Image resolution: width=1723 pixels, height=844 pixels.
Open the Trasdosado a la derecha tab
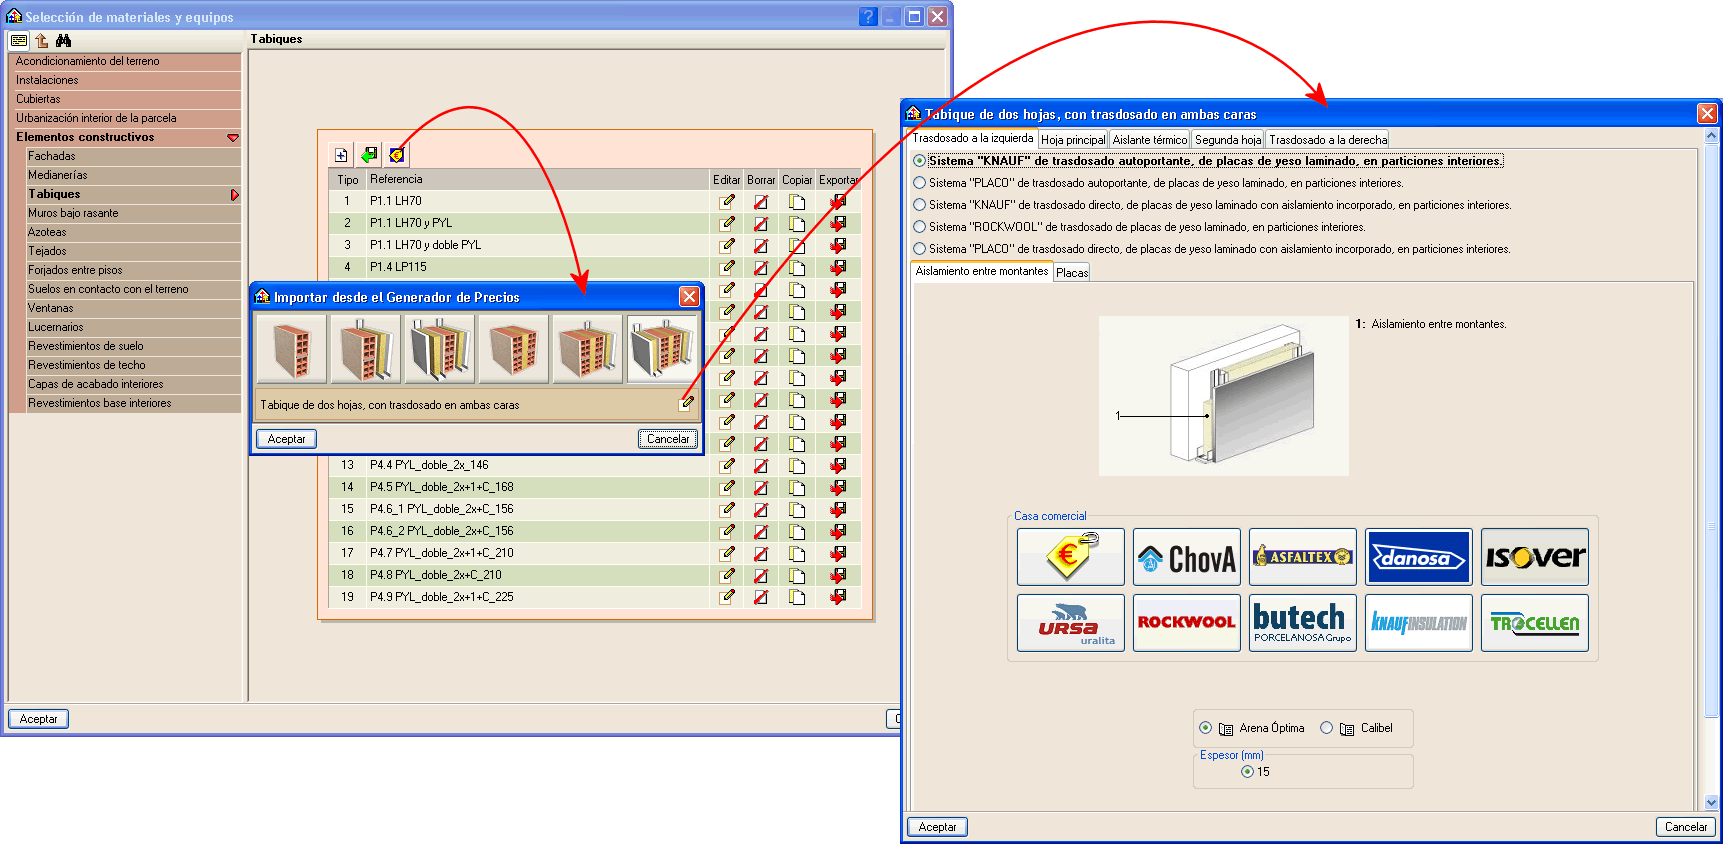tap(1328, 140)
